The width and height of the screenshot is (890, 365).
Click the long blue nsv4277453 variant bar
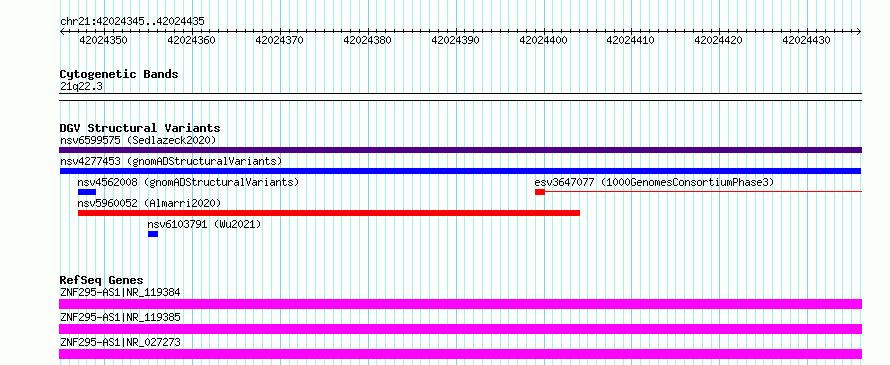coord(460,171)
